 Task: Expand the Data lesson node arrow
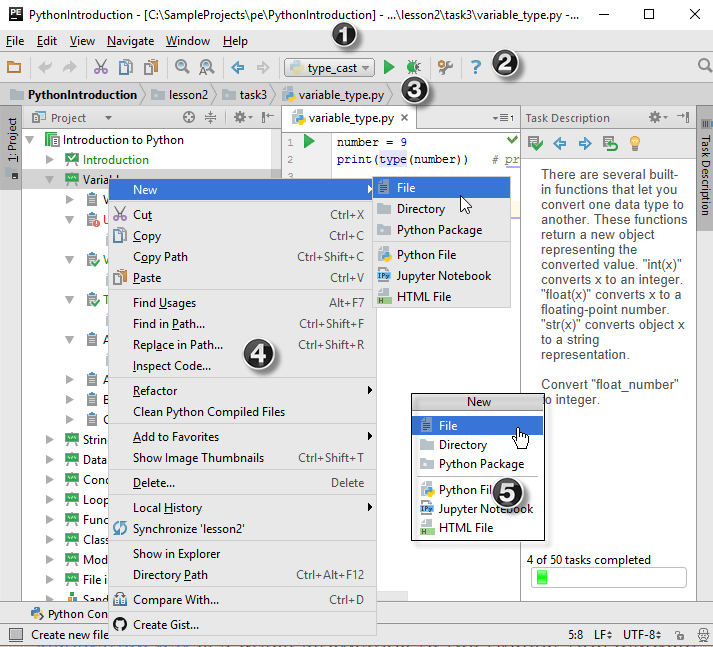[50, 459]
